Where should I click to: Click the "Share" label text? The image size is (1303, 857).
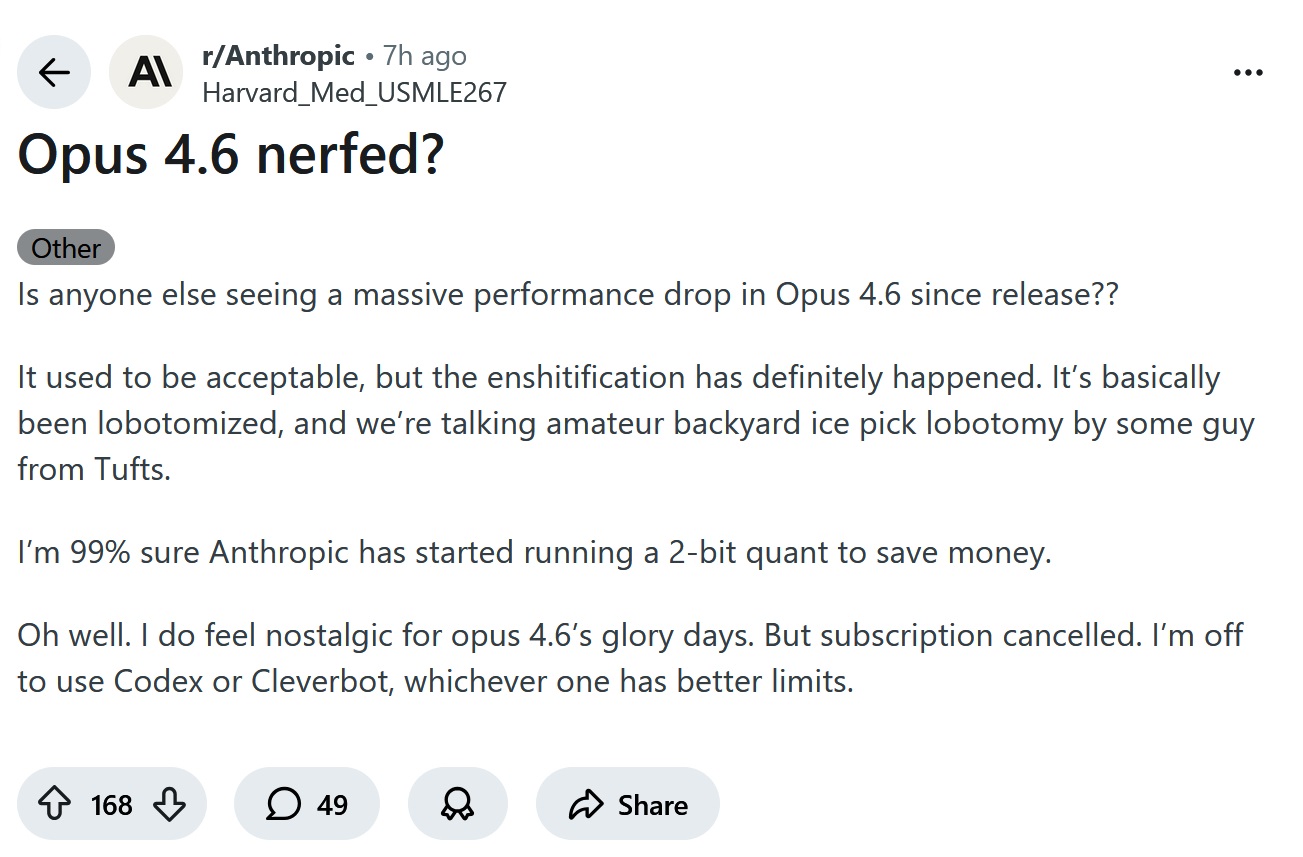652,804
